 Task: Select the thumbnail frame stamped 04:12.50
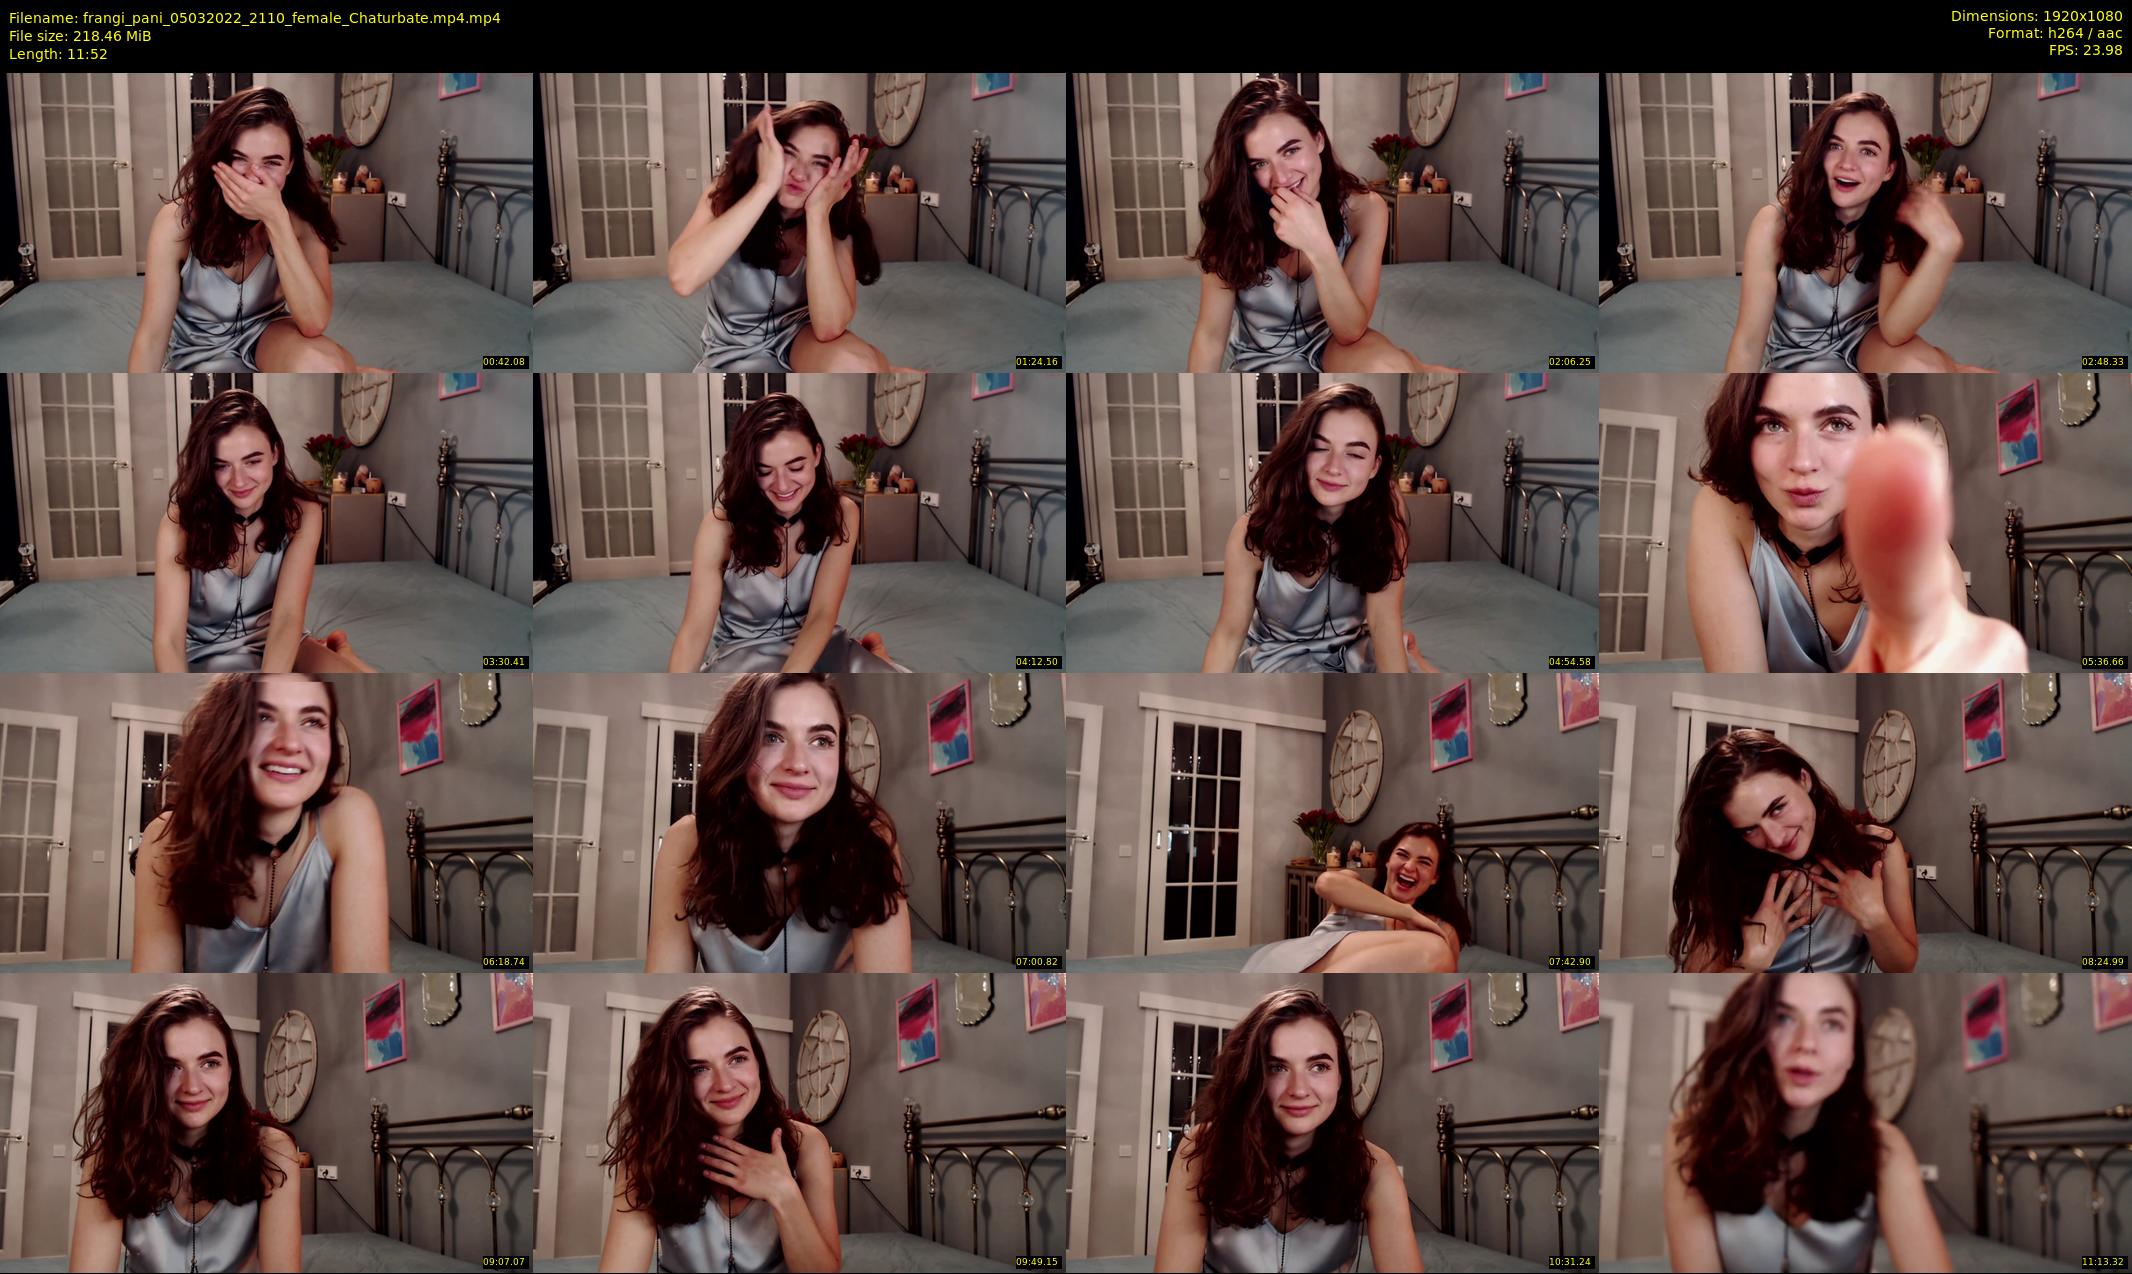[799, 522]
